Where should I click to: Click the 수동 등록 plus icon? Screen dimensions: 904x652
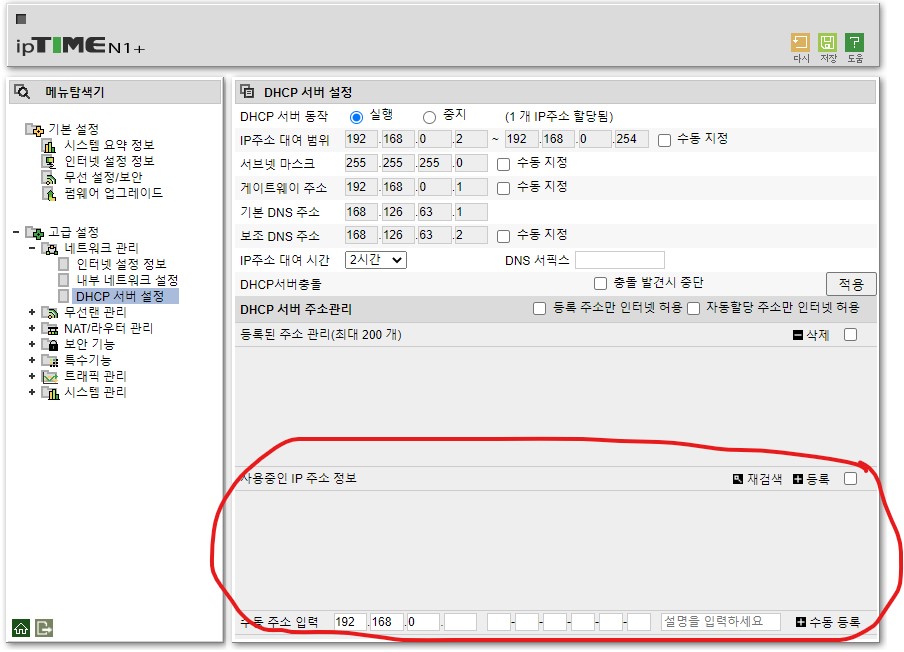(801, 622)
